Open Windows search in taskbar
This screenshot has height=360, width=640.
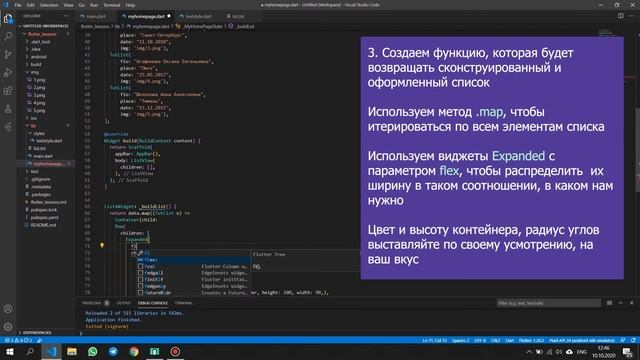pos(30,351)
